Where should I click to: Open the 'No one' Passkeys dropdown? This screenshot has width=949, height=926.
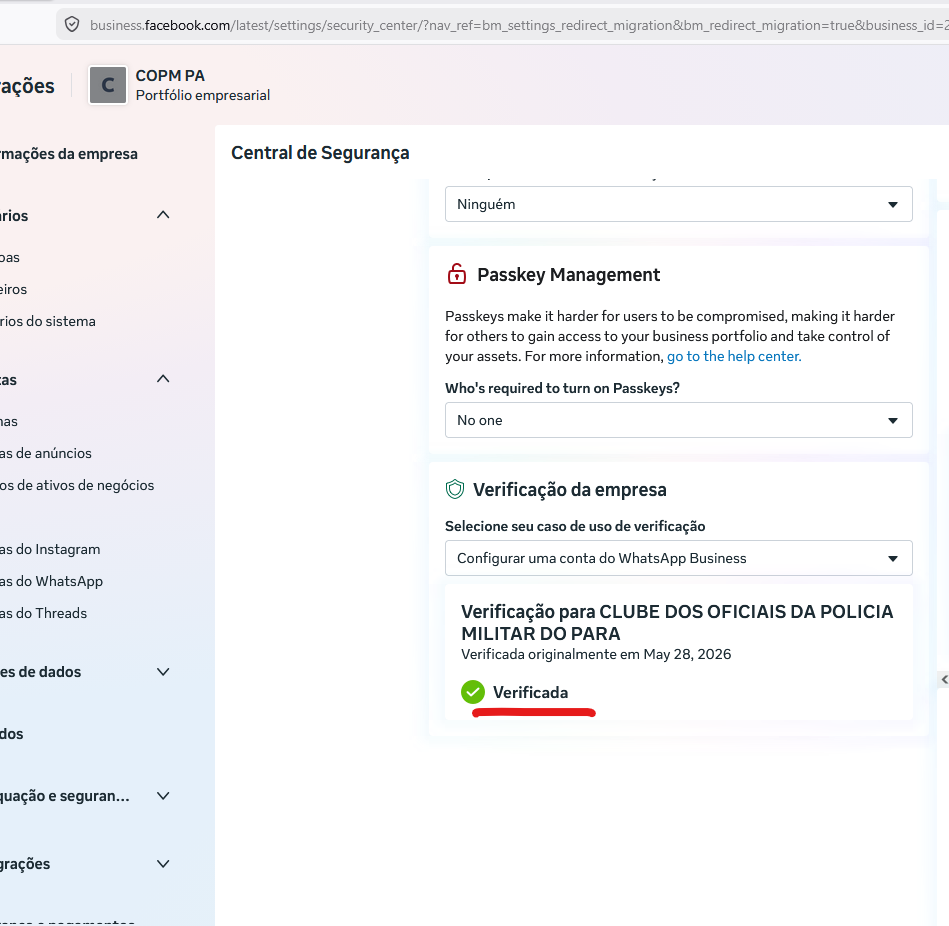pos(678,420)
